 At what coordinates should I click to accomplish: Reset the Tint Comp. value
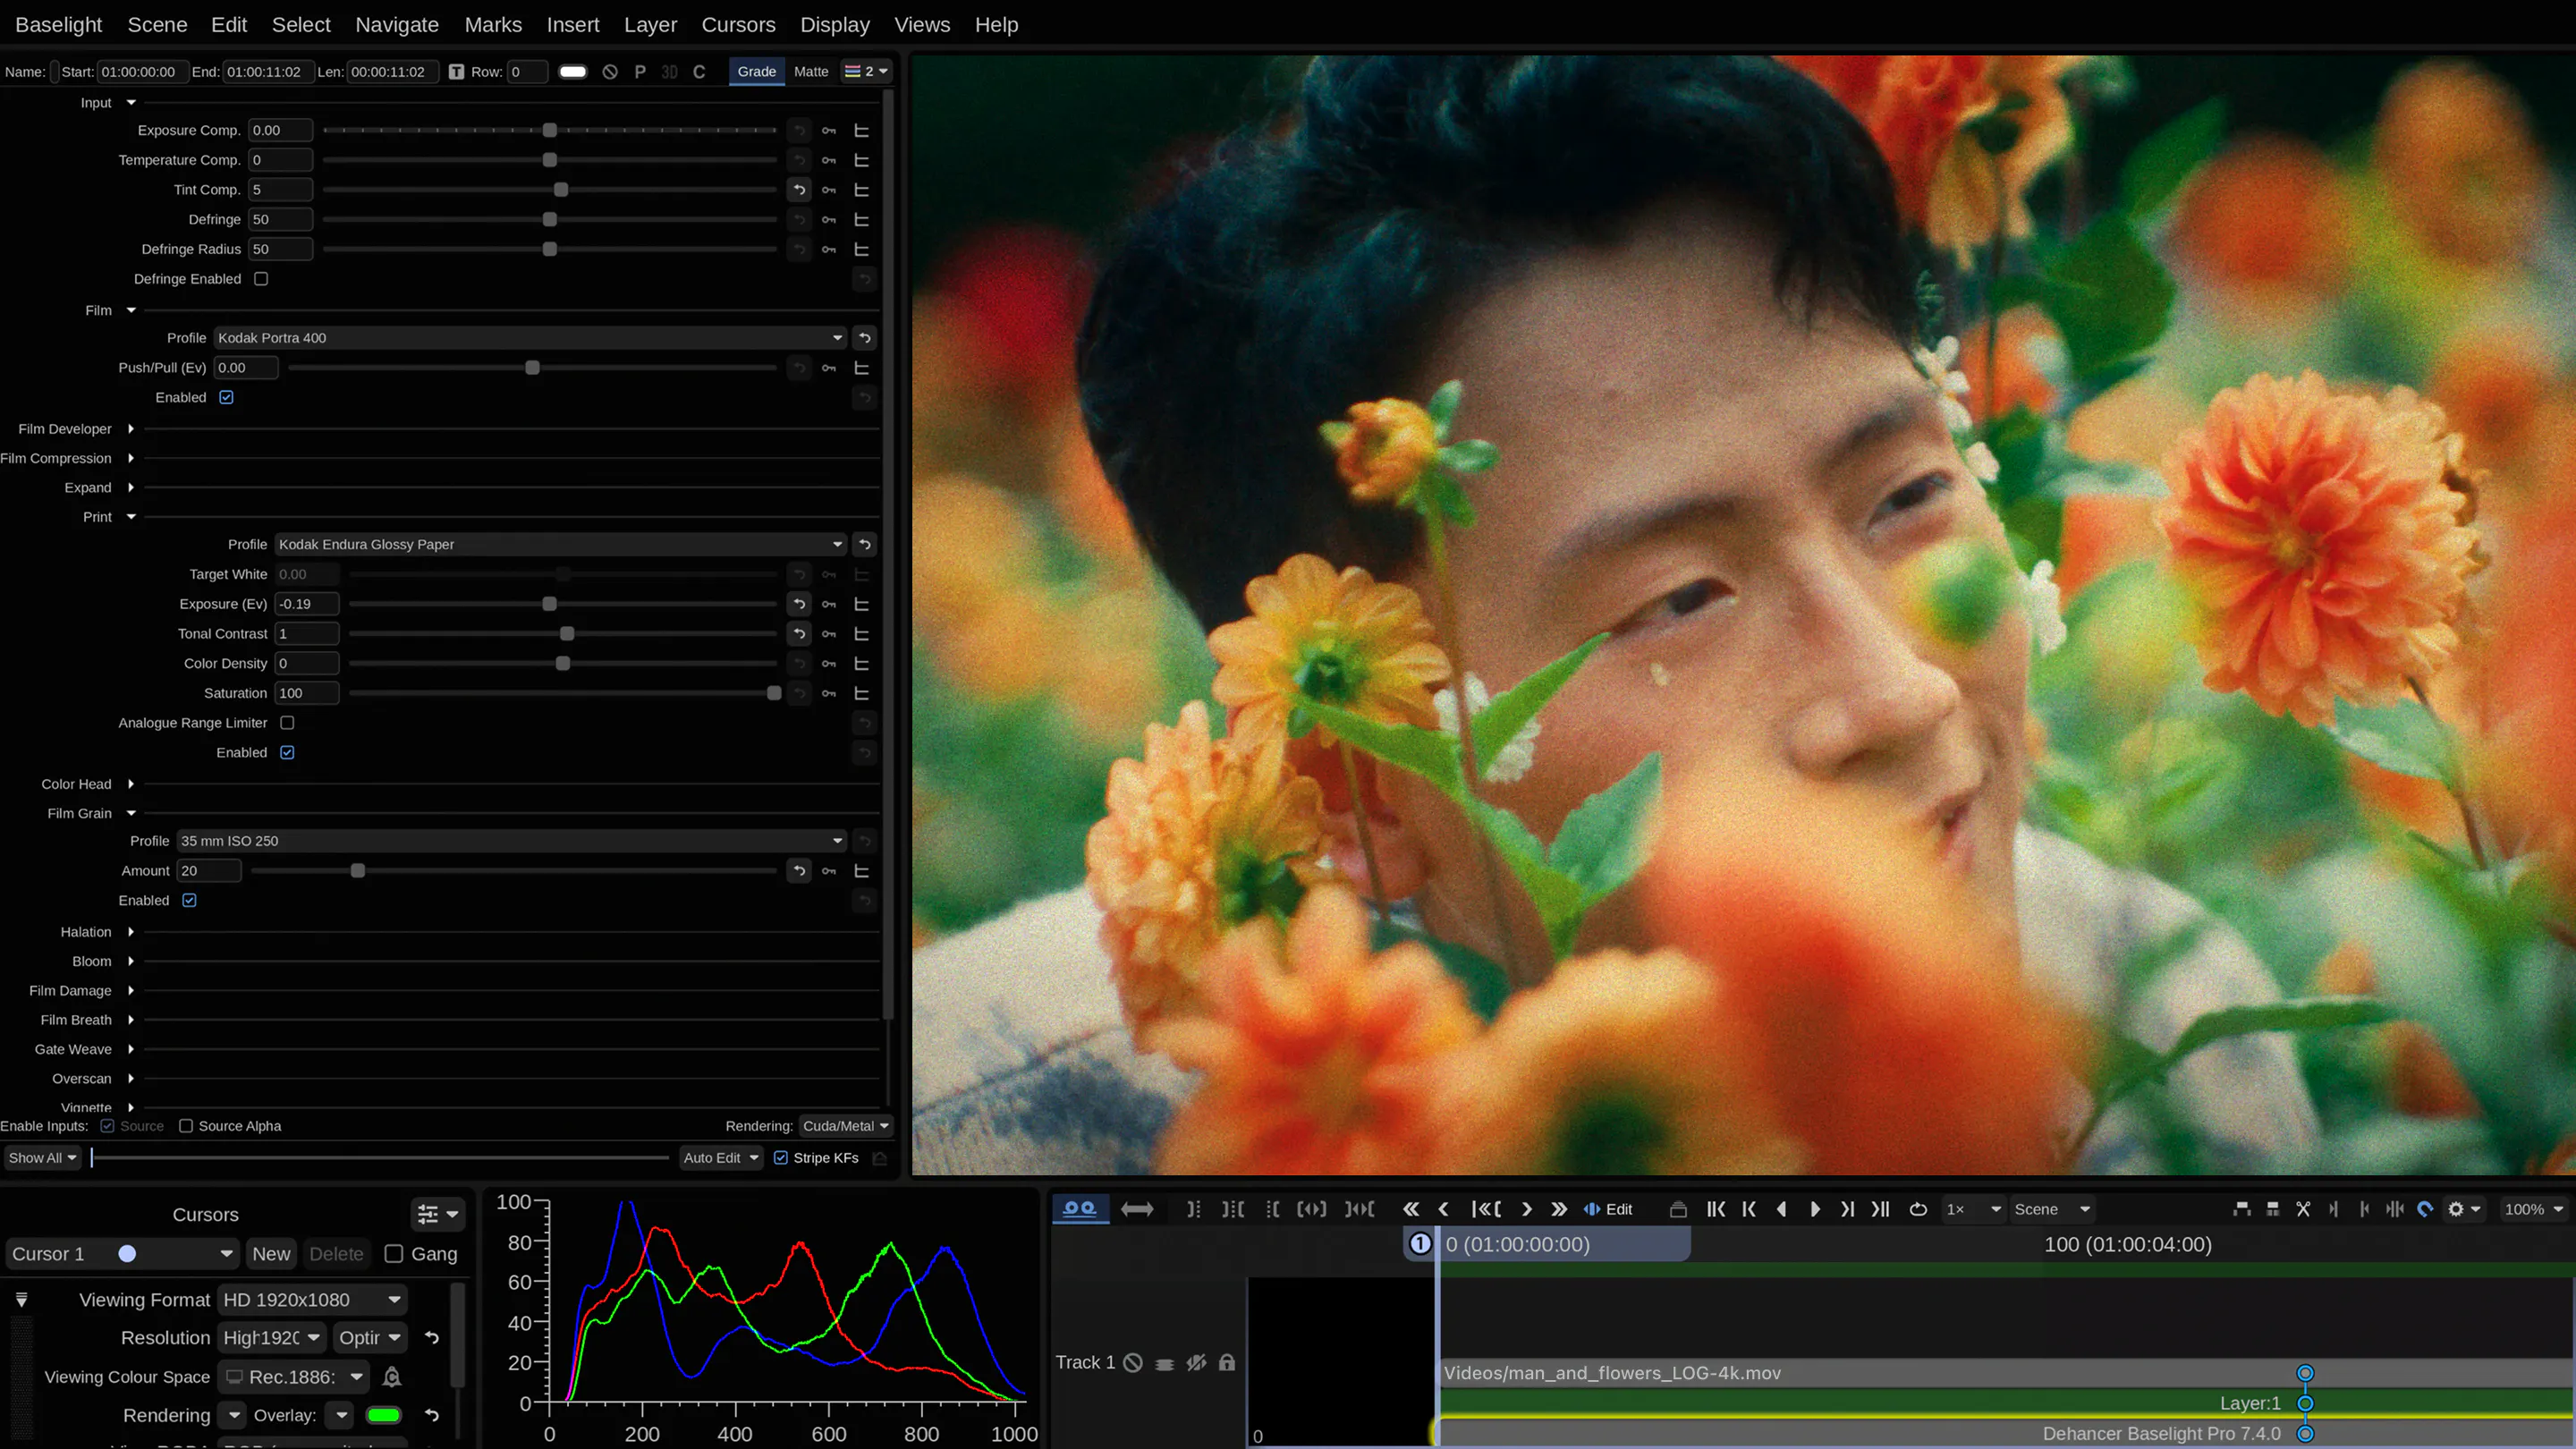tap(799, 190)
